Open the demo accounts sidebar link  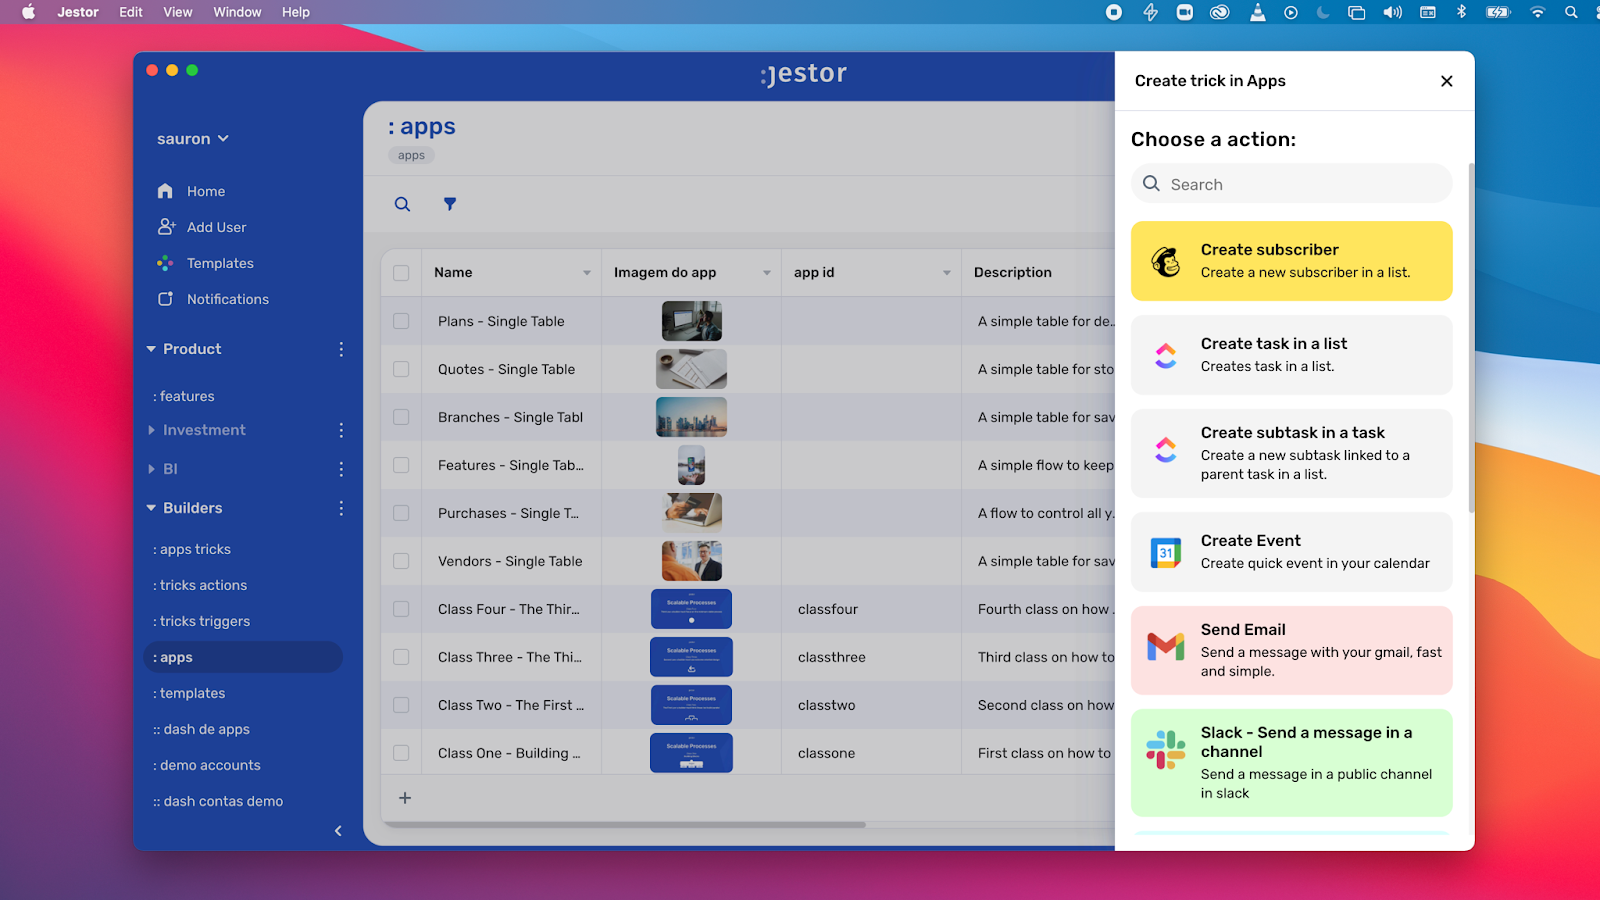pos(207,765)
